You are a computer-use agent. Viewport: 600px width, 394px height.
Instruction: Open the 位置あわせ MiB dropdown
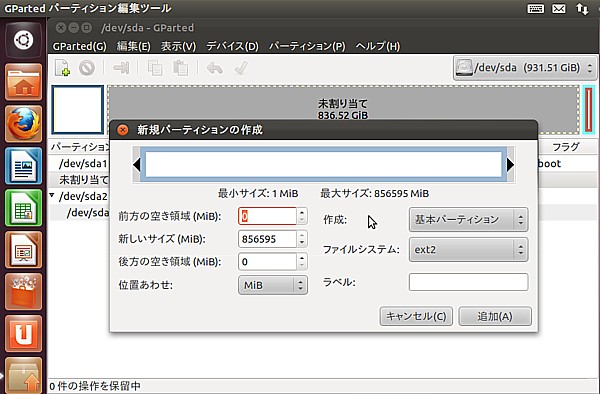click(x=273, y=285)
